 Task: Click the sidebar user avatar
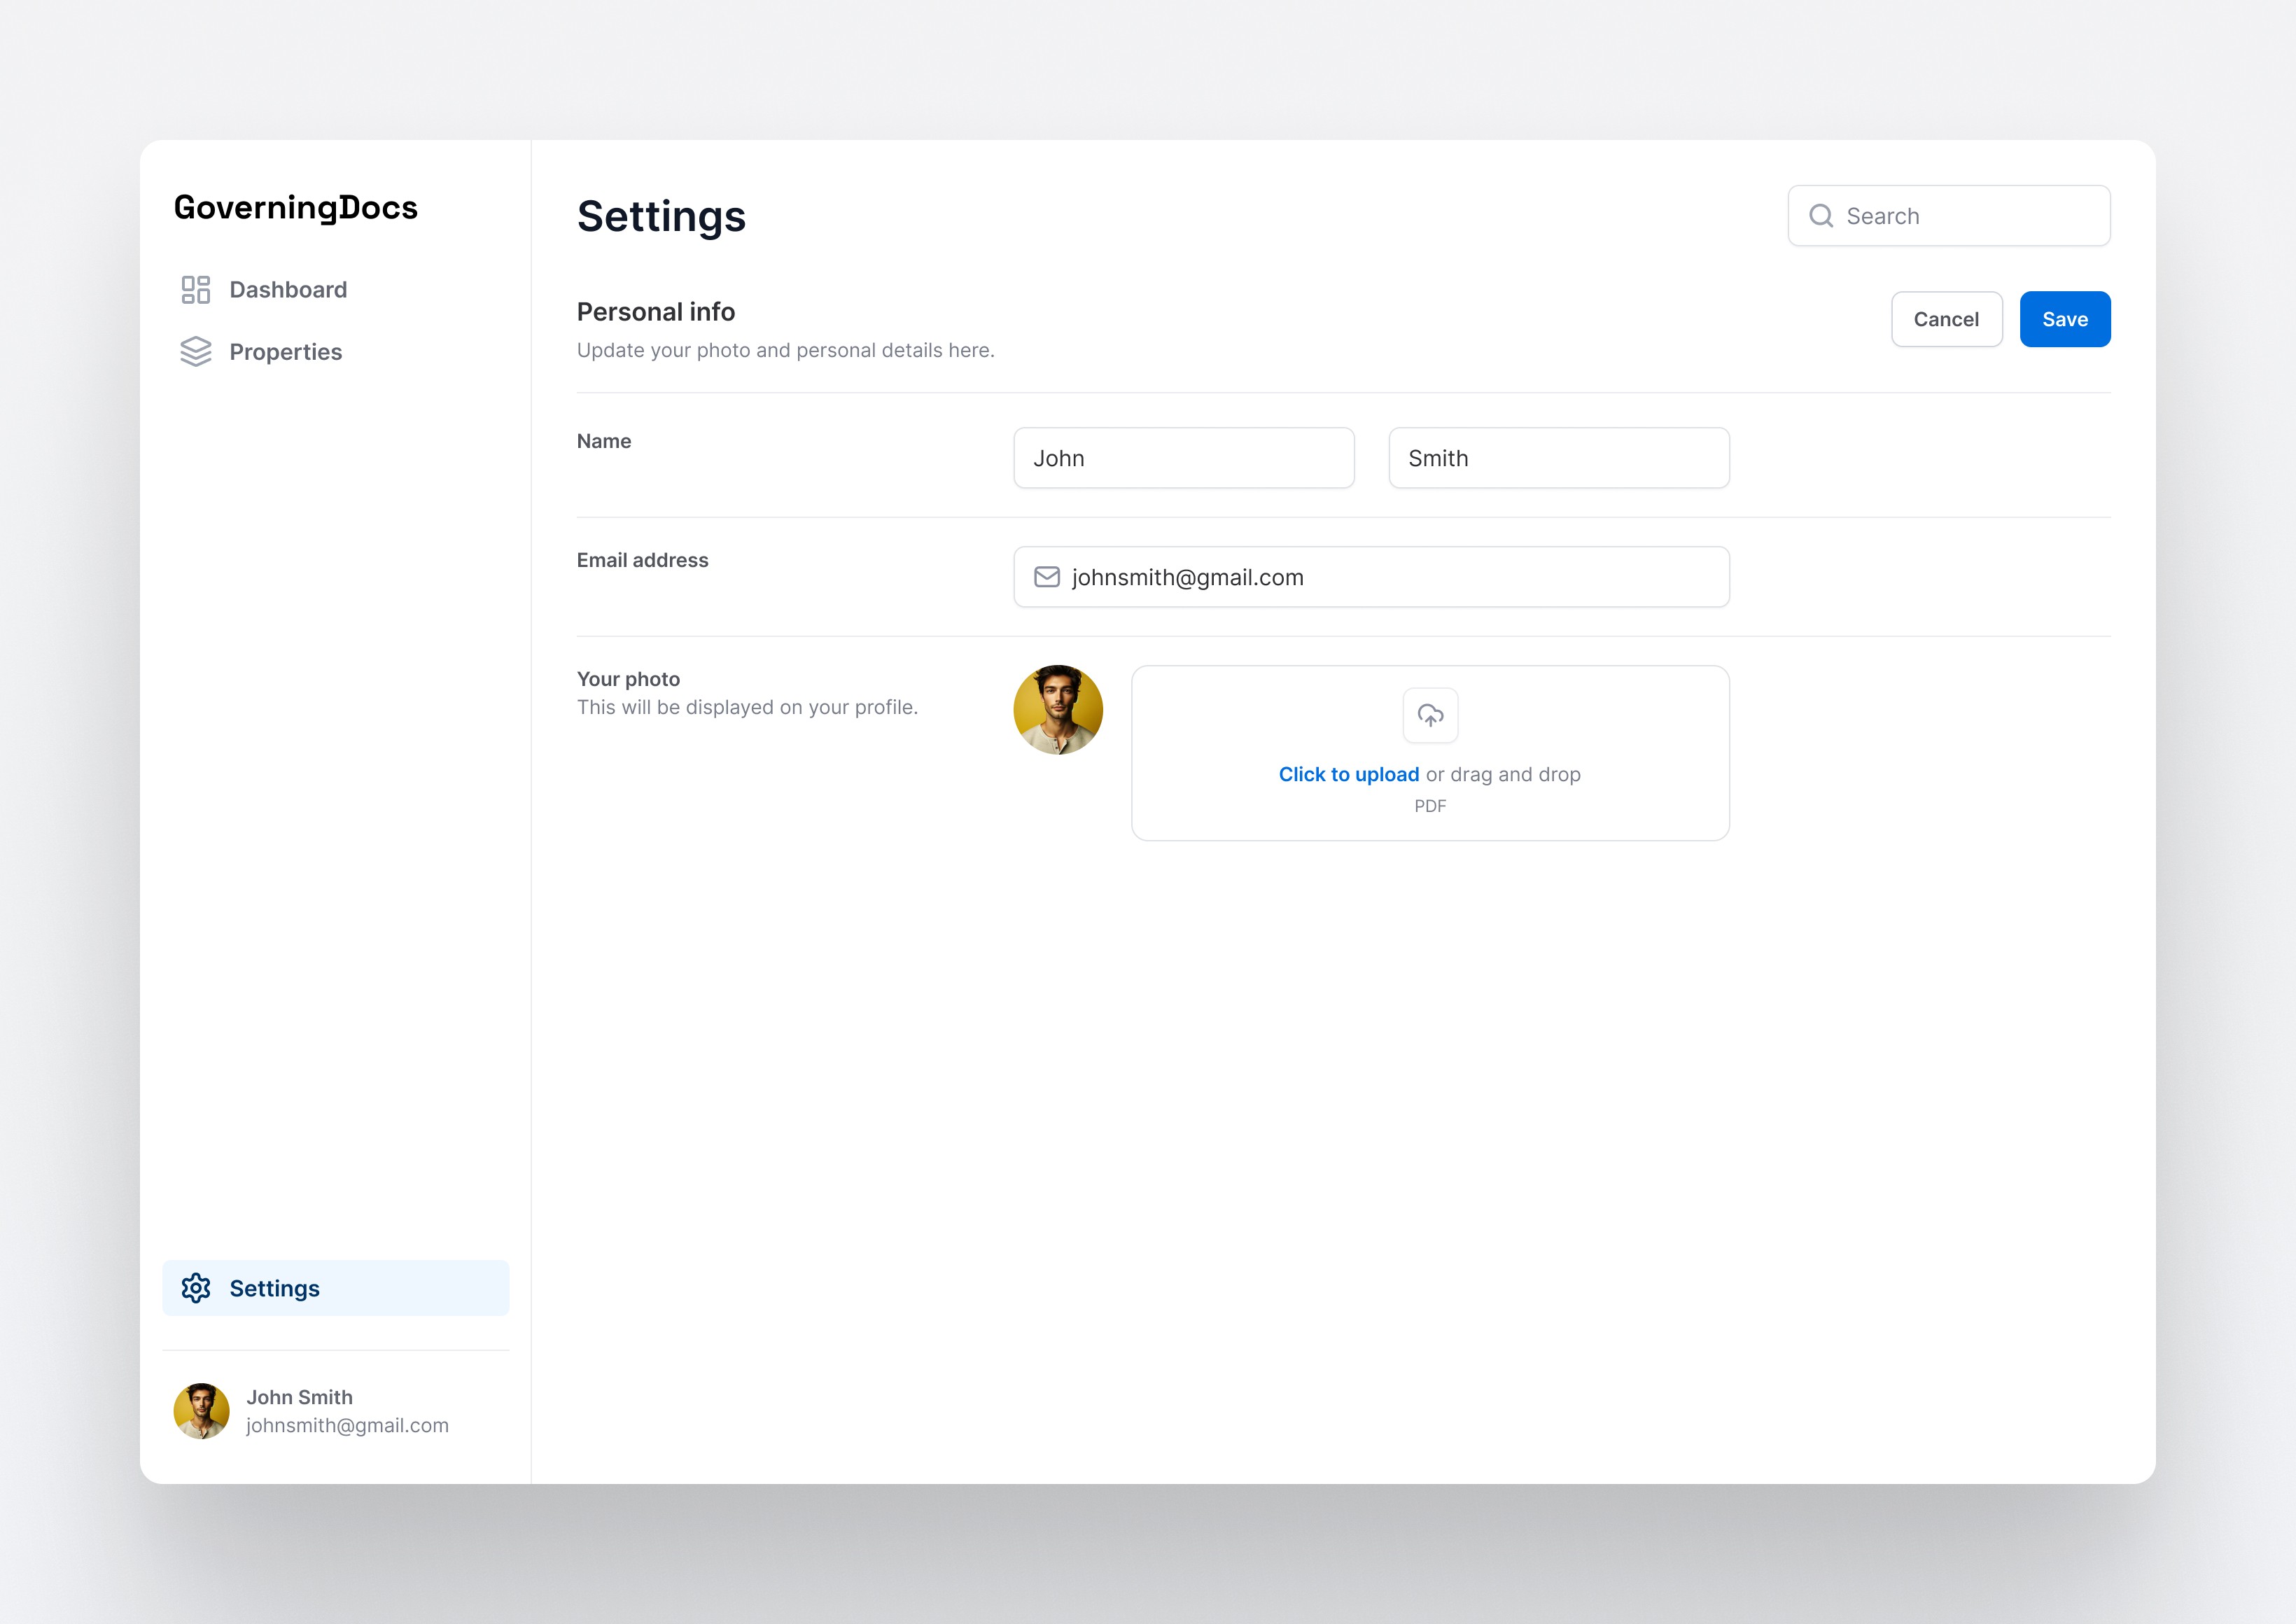[x=201, y=1411]
